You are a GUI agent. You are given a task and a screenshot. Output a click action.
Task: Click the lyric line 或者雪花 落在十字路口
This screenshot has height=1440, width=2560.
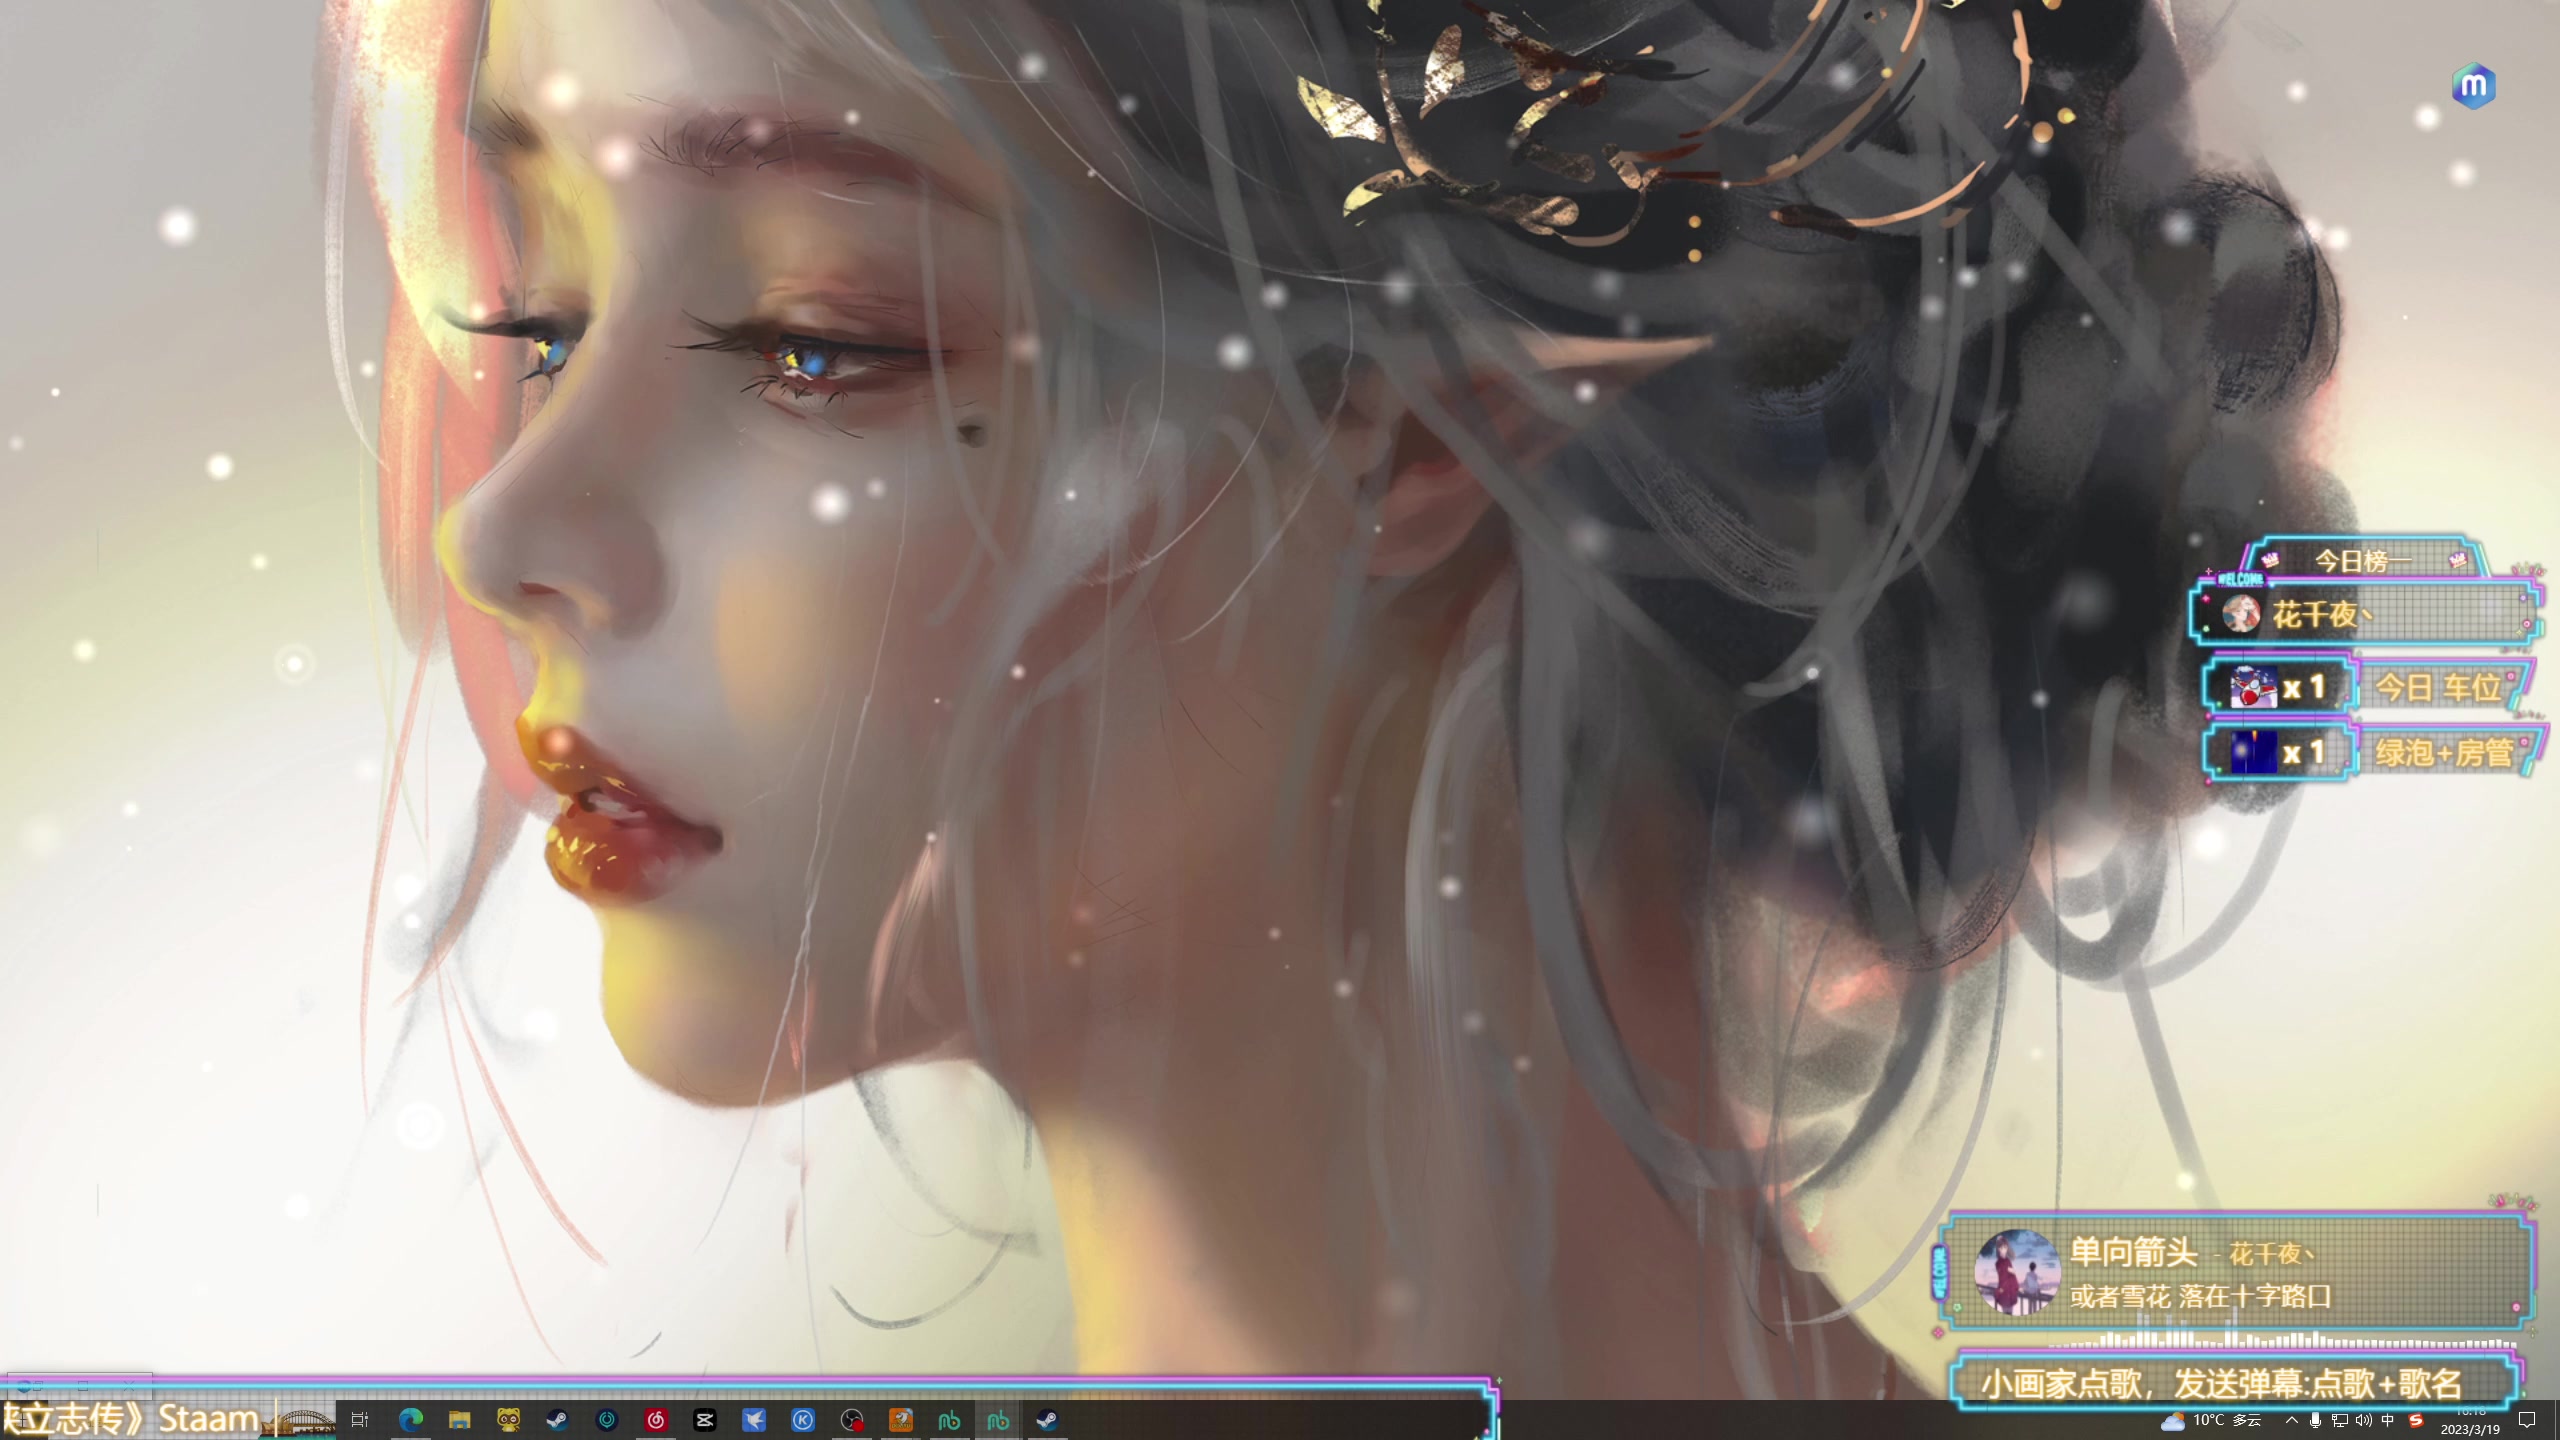click(2201, 1297)
